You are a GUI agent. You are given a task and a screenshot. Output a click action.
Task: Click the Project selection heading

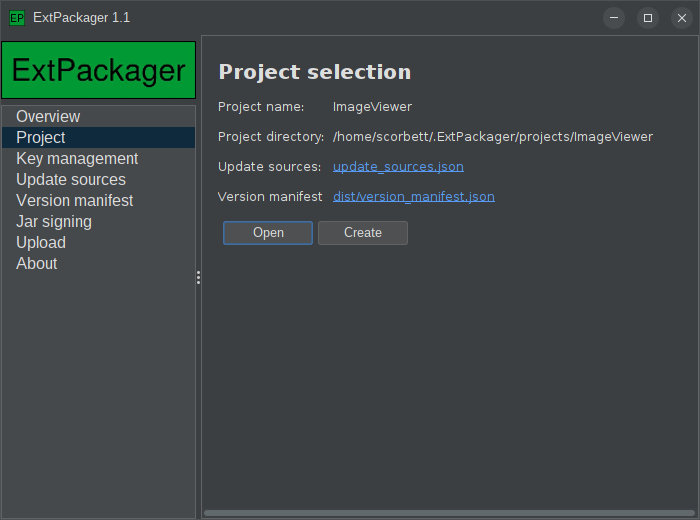315,72
